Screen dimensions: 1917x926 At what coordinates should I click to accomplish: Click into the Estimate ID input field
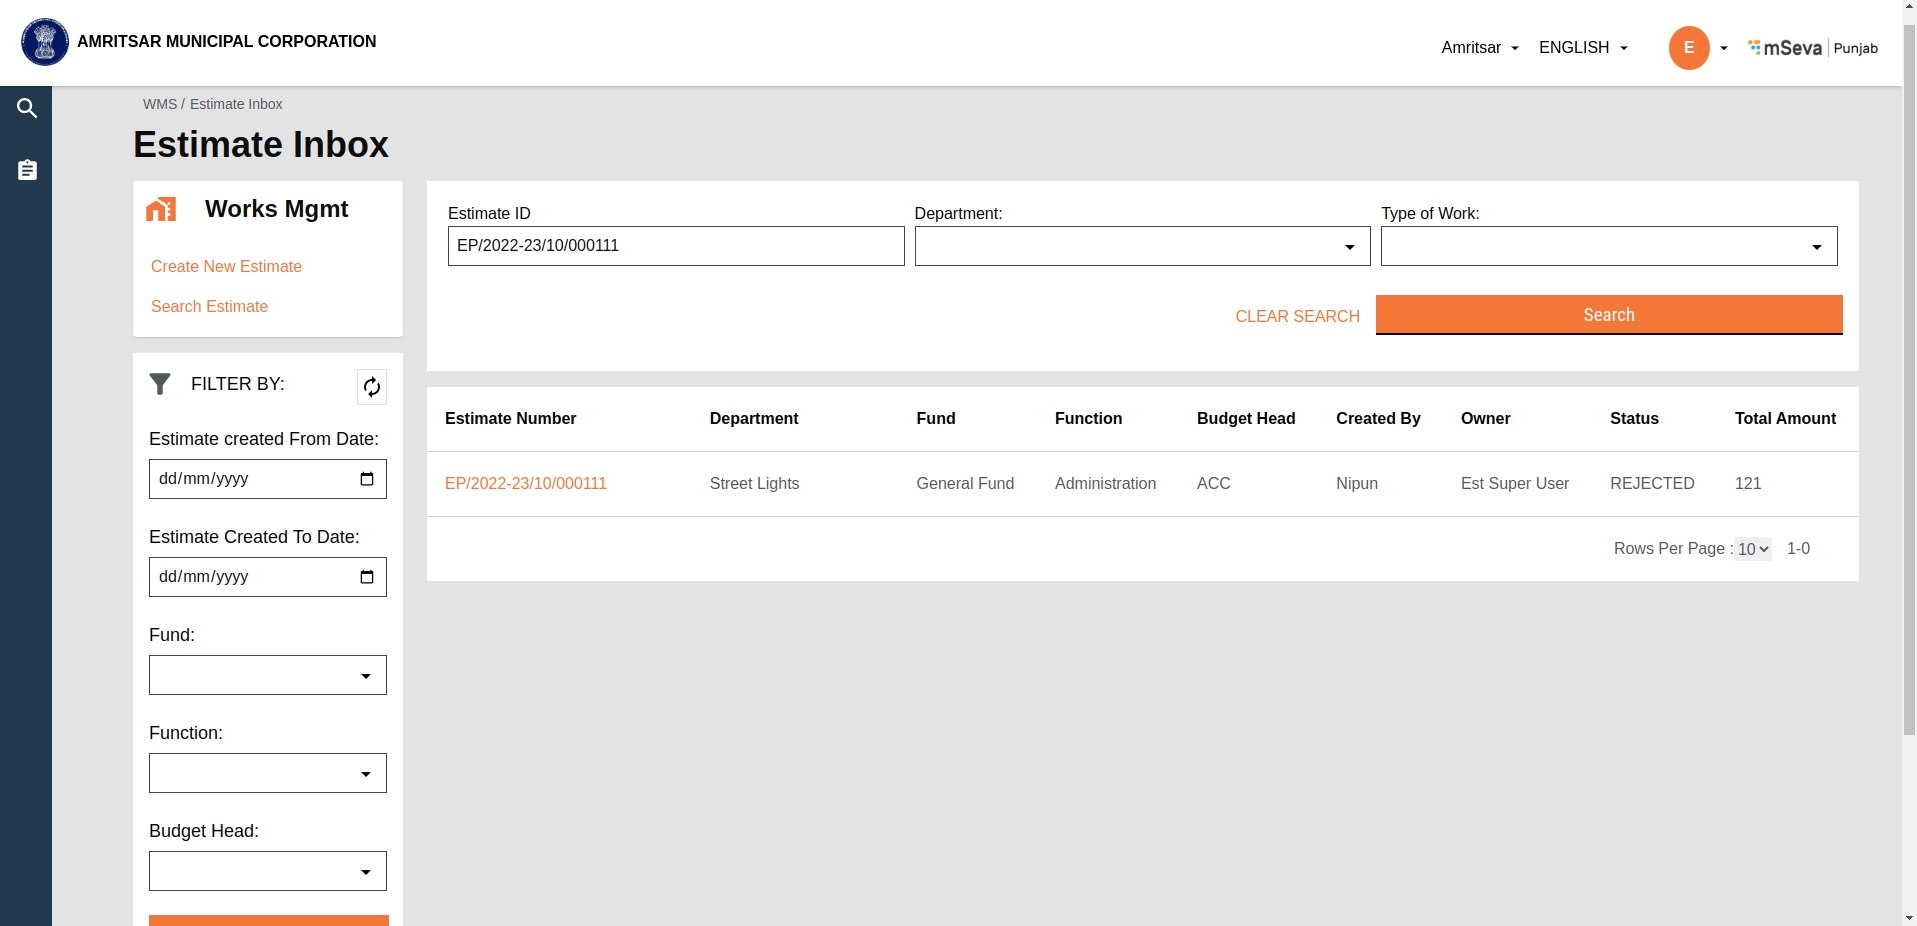click(675, 246)
